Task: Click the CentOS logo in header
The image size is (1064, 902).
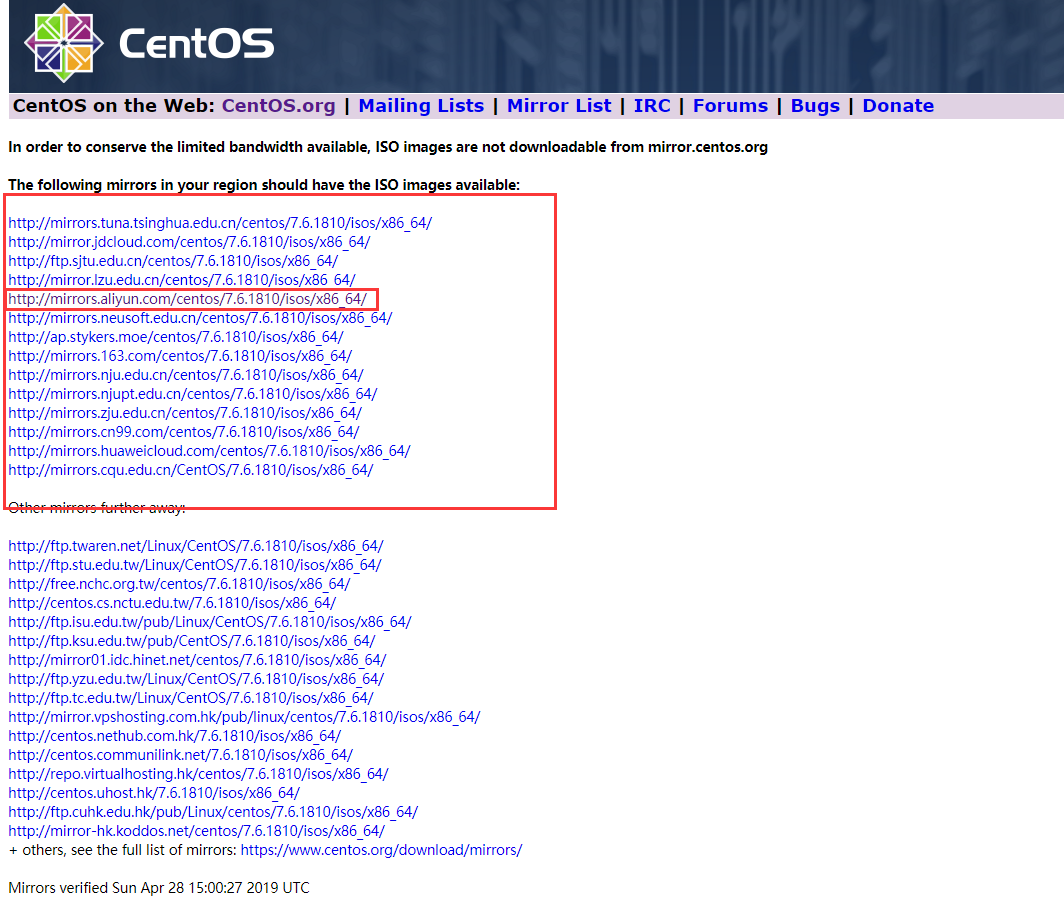Action: click(x=149, y=43)
